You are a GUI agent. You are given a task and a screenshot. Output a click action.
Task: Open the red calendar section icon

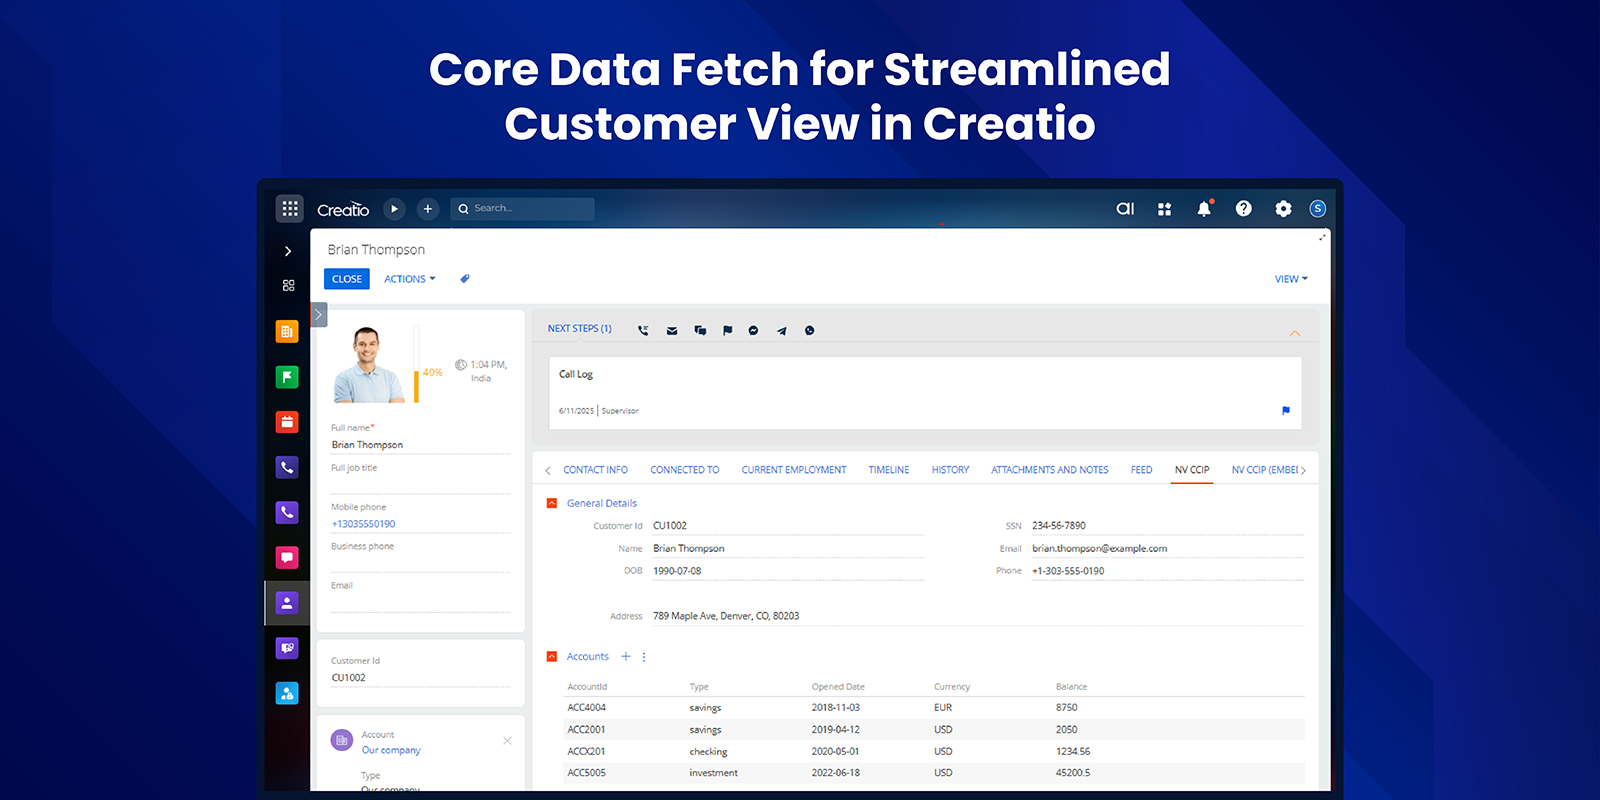287,422
